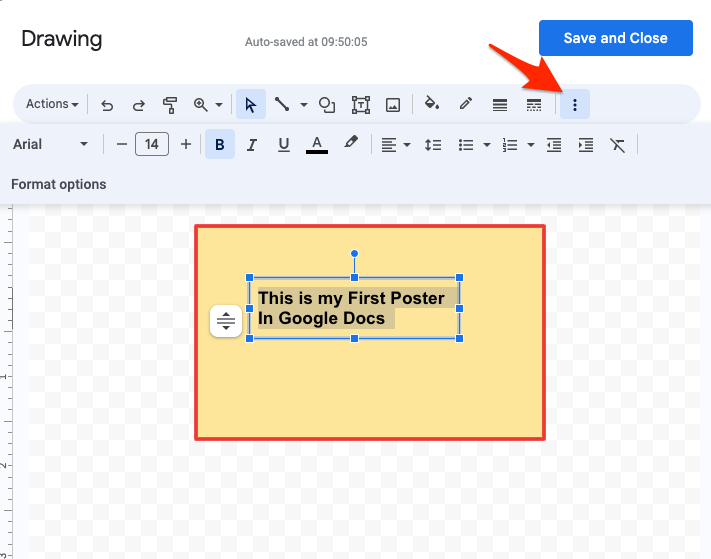
Task: Open the Highlight color marker
Action: [x=351, y=142]
